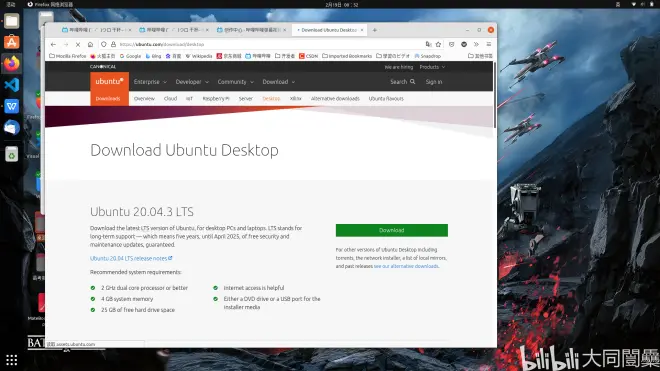The height and width of the screenshot is (371, 660).
Task: Show more toolbar tools chevron
Action: point(476,44)
